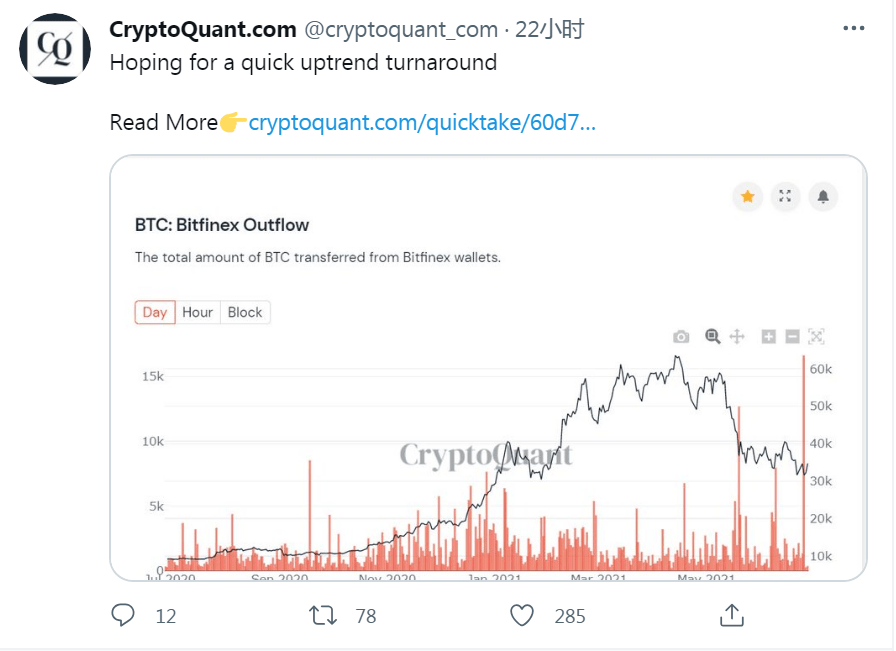896x651 pixels.
Task: Click the CryptoQuant.com account name
Action: [x=203, y=29]
